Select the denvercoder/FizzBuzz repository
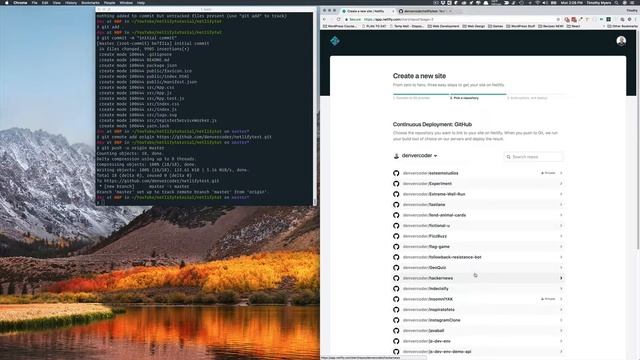This screenshot has height=360, width=640. click(x=478, y=236)
